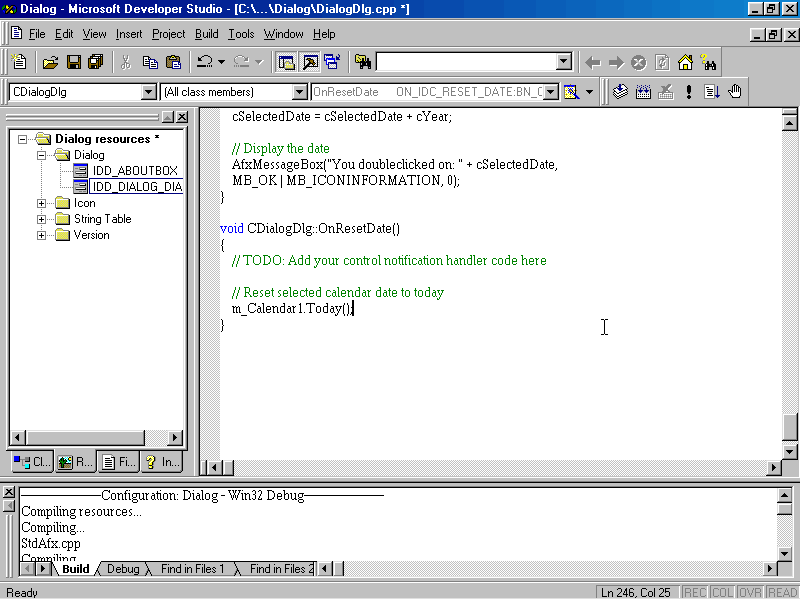Collapse the Dialog resources tree root

coord(22,139)
